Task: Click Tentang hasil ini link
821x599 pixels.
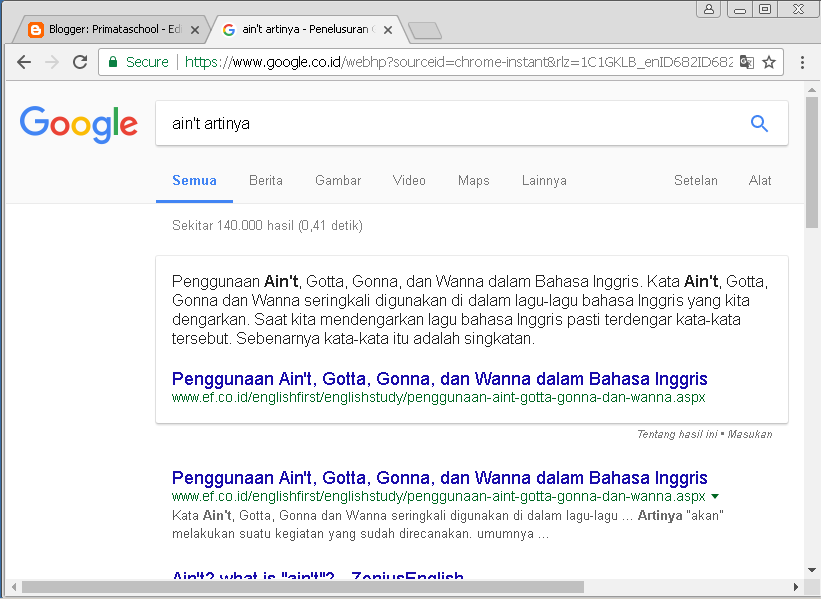Action: coord(677,434)
